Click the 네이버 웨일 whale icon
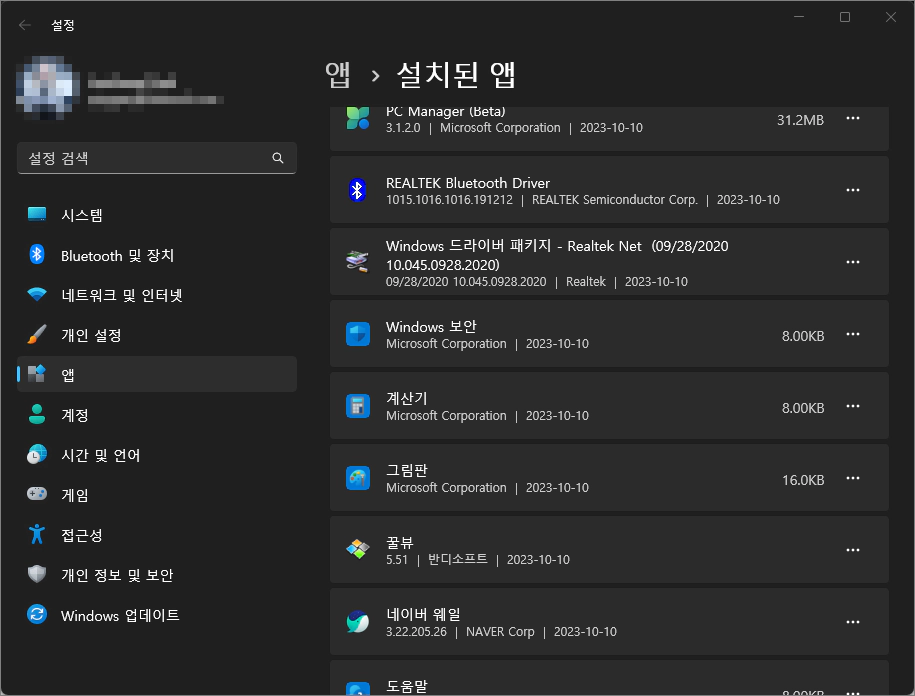The width and height of the screenshot is (915, 696). tap(358, 622)
